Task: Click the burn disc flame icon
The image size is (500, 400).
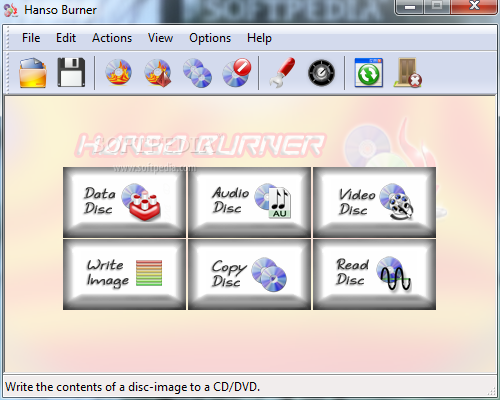Action: click(118, 72)
